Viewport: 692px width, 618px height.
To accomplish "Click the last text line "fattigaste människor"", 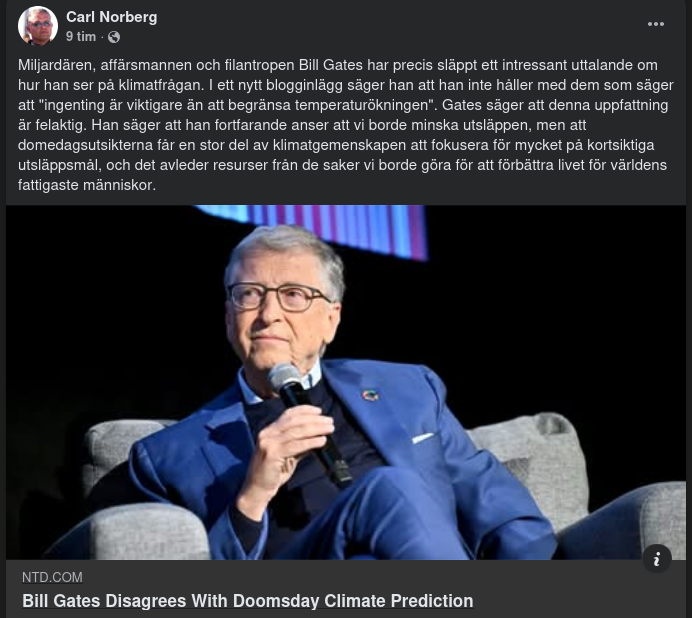I will (87, 185).
